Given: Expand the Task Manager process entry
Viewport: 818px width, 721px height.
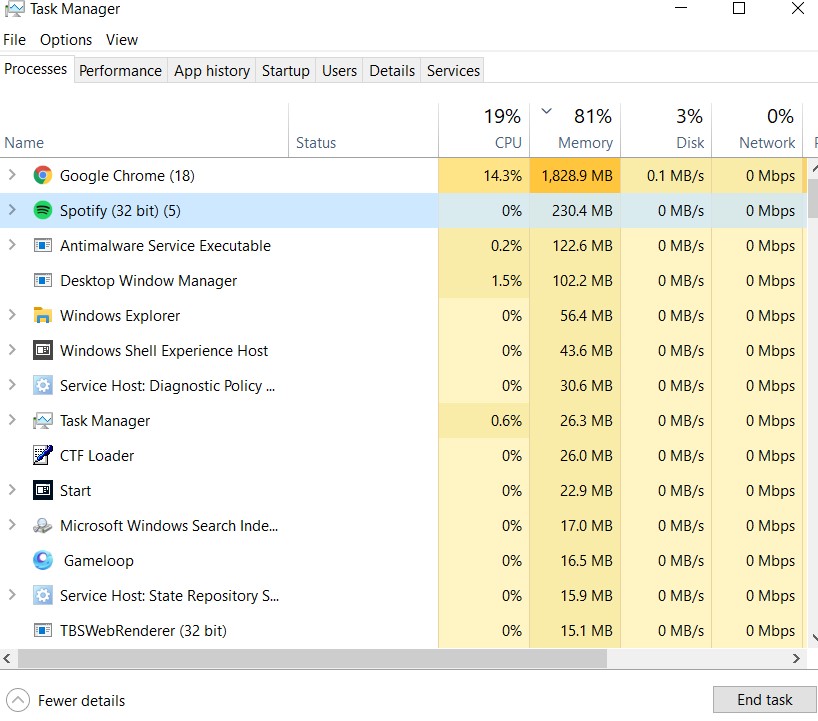Looking at the screenshot, I should click(12, 419).
